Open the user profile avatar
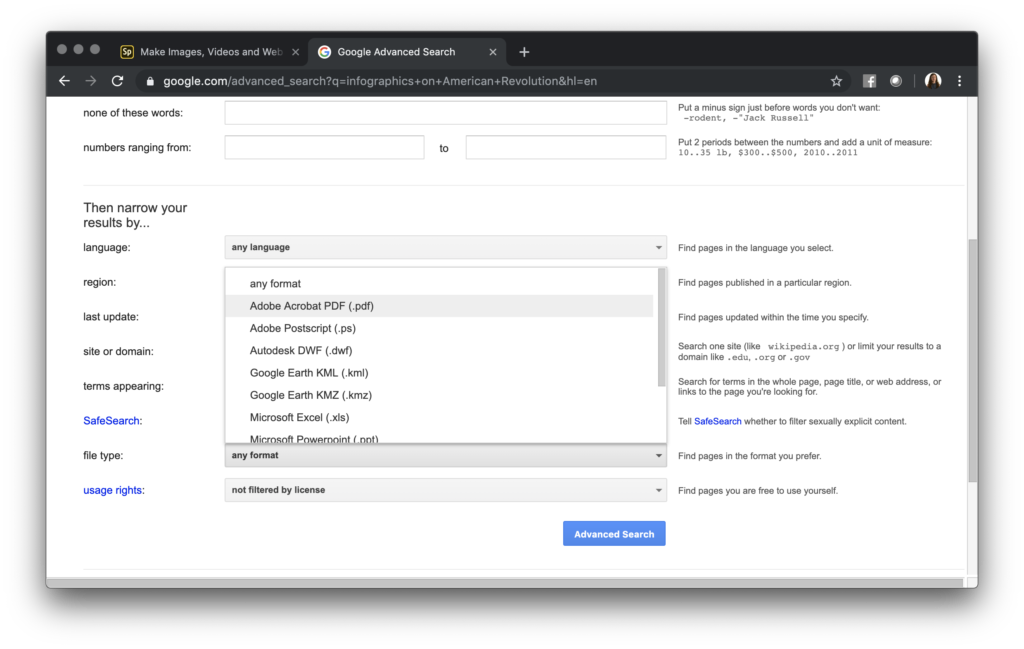 933,81
